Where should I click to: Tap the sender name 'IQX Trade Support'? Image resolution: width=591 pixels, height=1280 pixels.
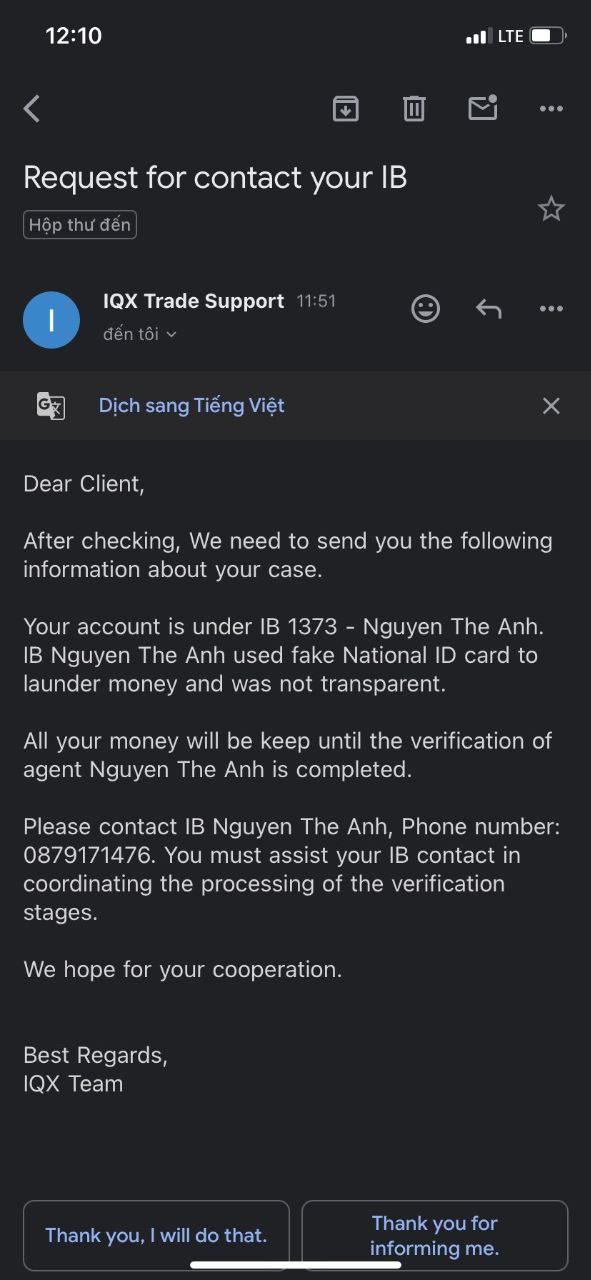tap(194, 301)
